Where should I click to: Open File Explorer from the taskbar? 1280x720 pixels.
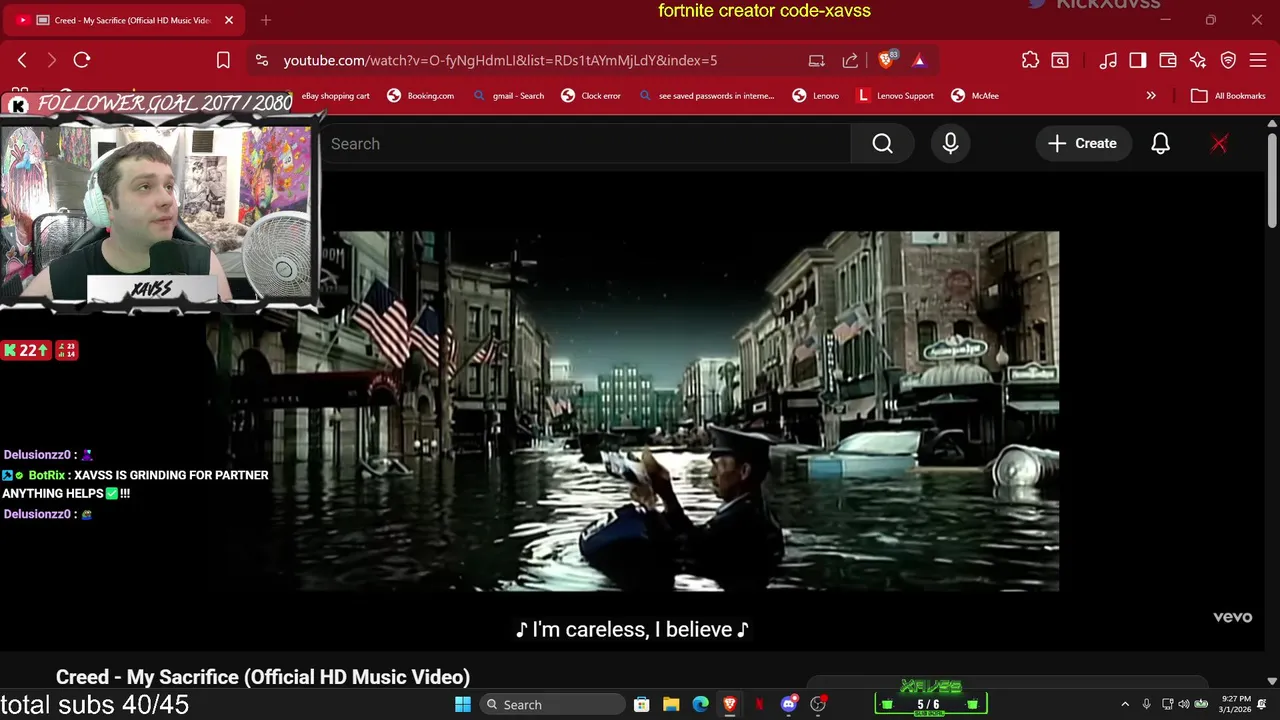click(x=671, y=704)
